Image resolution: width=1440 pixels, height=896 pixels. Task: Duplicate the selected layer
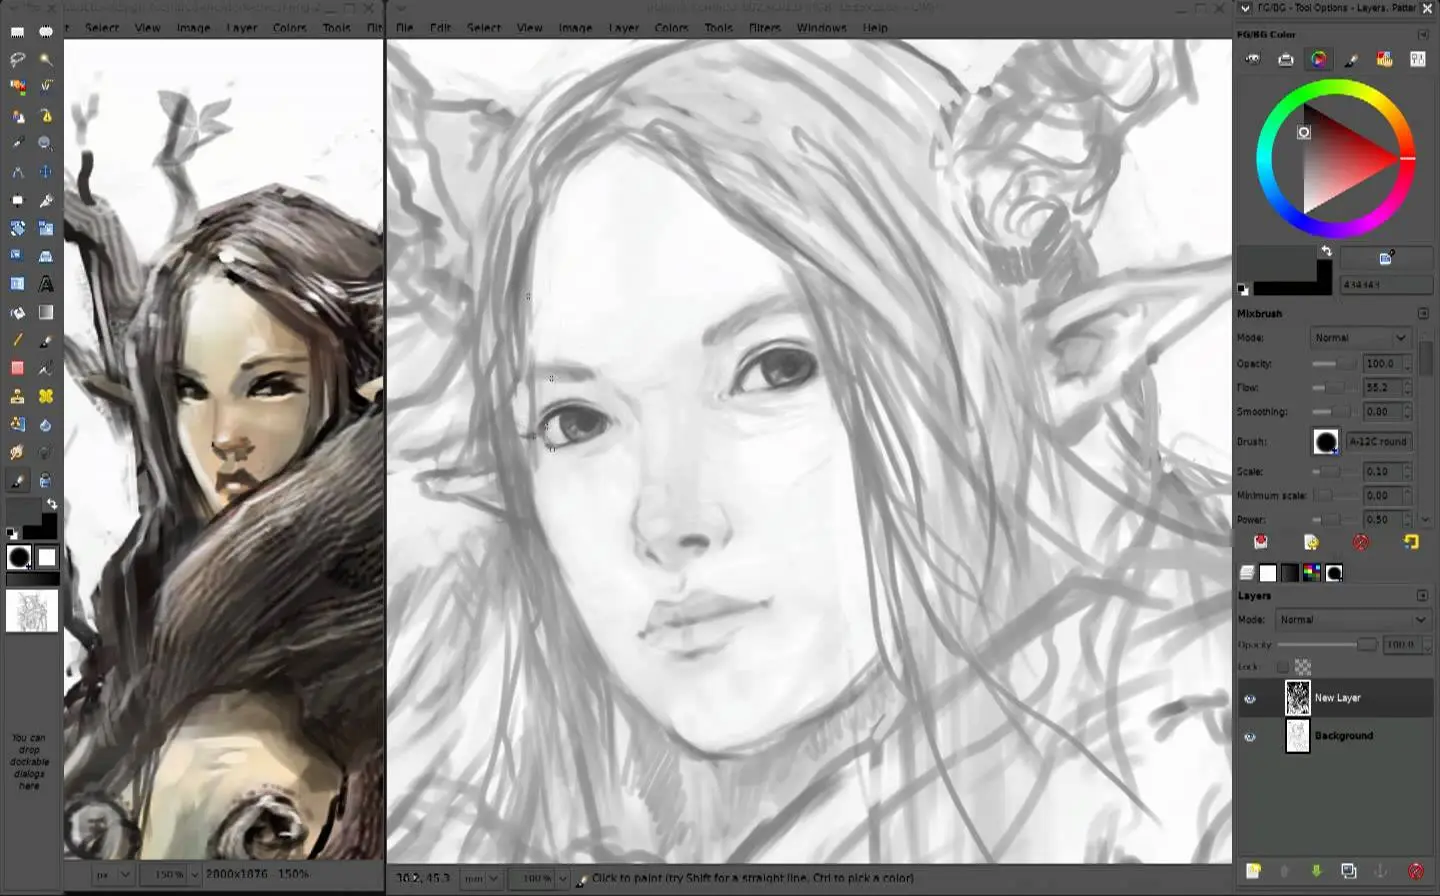(x=1349, y=871)
